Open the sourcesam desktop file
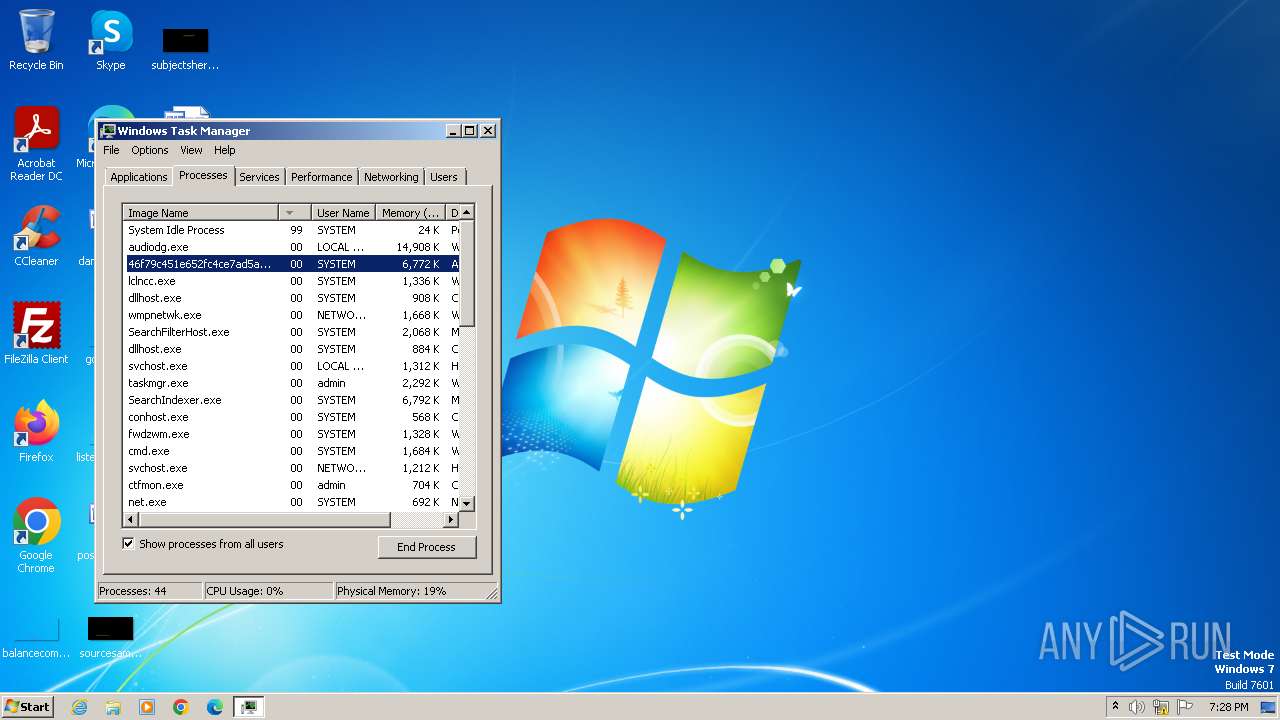 pos(110,637)
